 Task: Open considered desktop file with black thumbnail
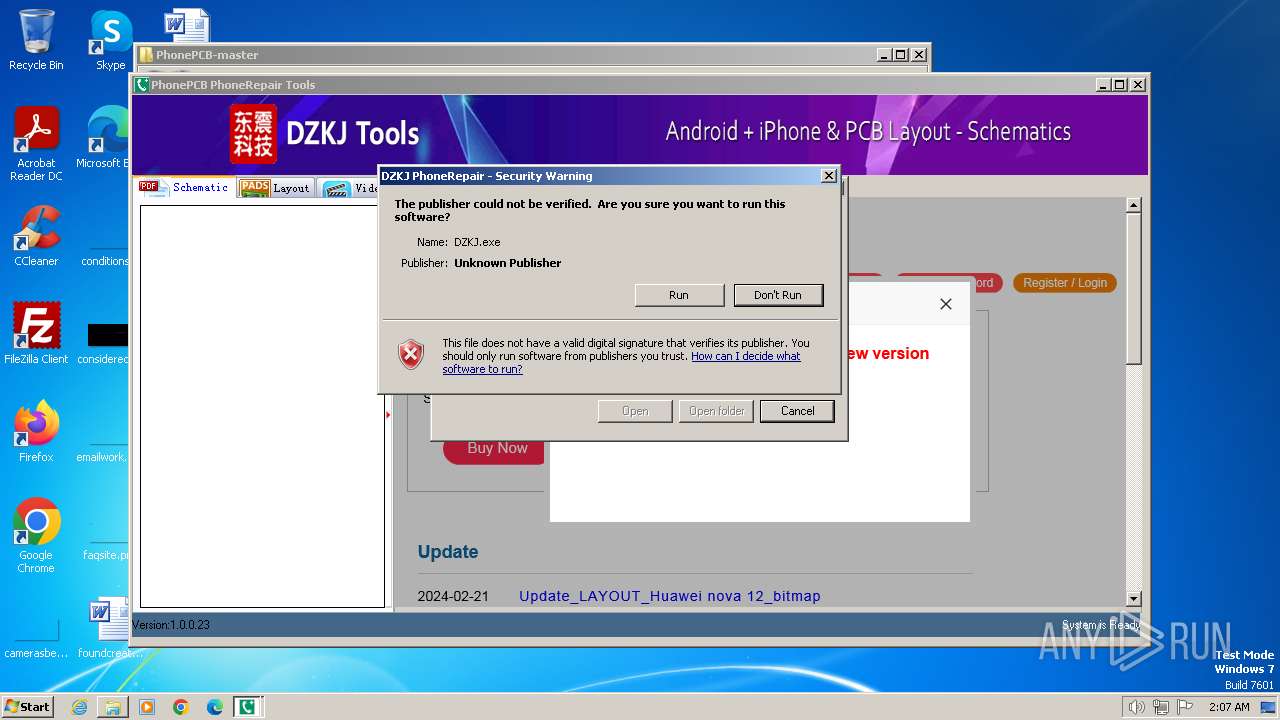coord(106,342)
